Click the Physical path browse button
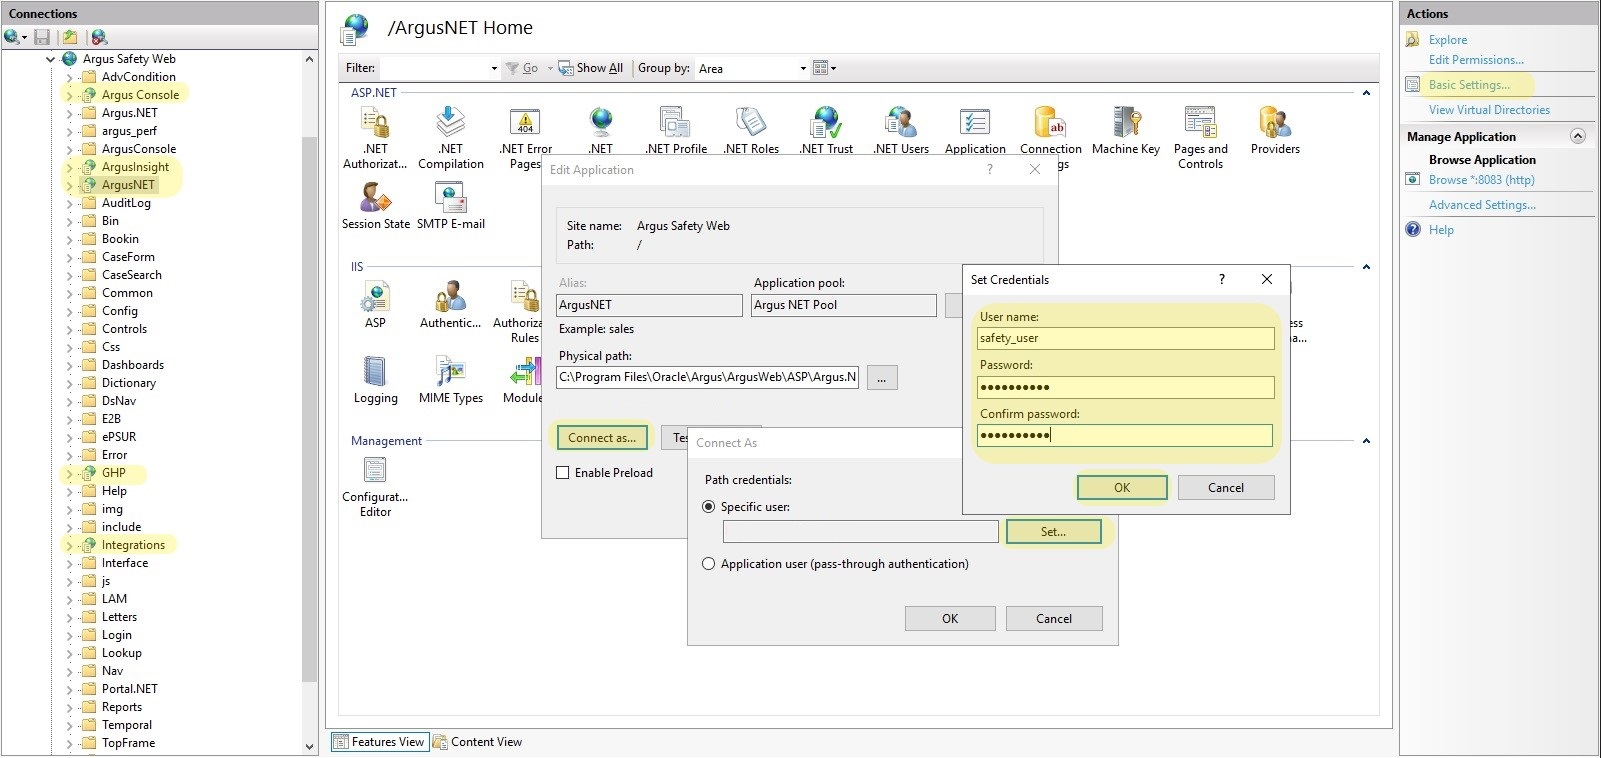Image resolution: width=1601 pixels, height=758 pixels. [x=882, y=378]
